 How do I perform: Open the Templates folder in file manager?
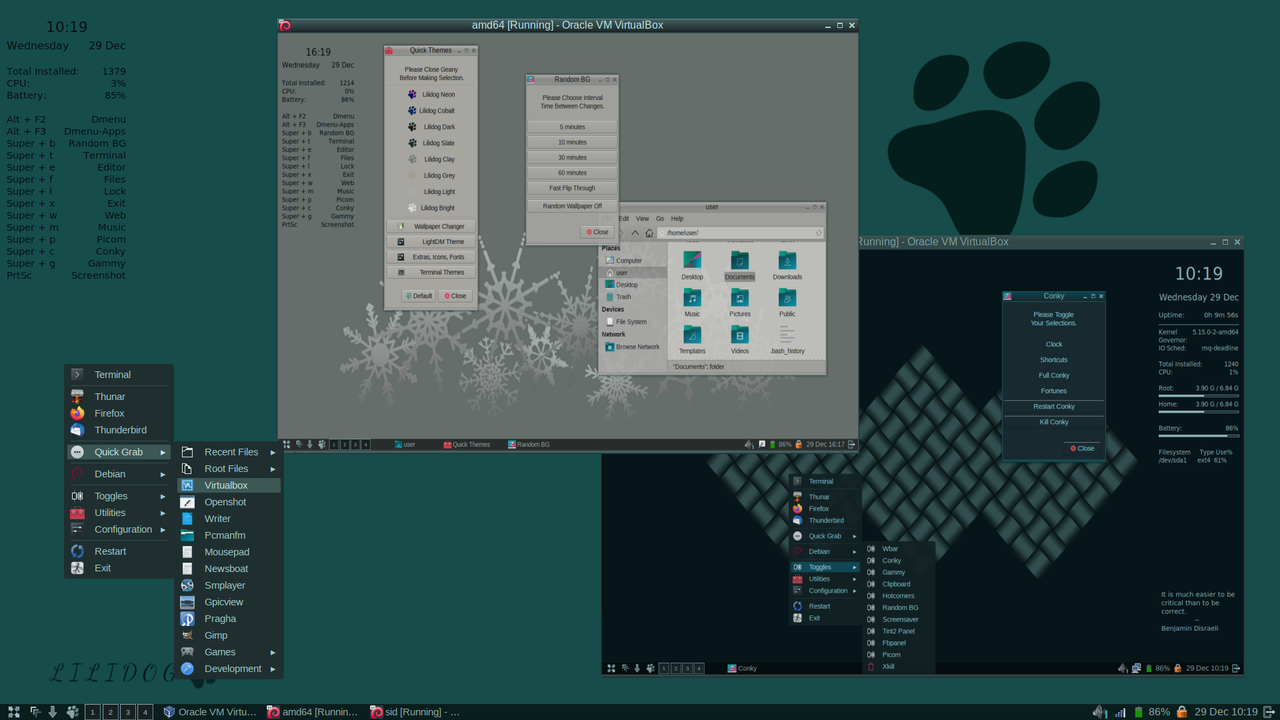(692, 340)
